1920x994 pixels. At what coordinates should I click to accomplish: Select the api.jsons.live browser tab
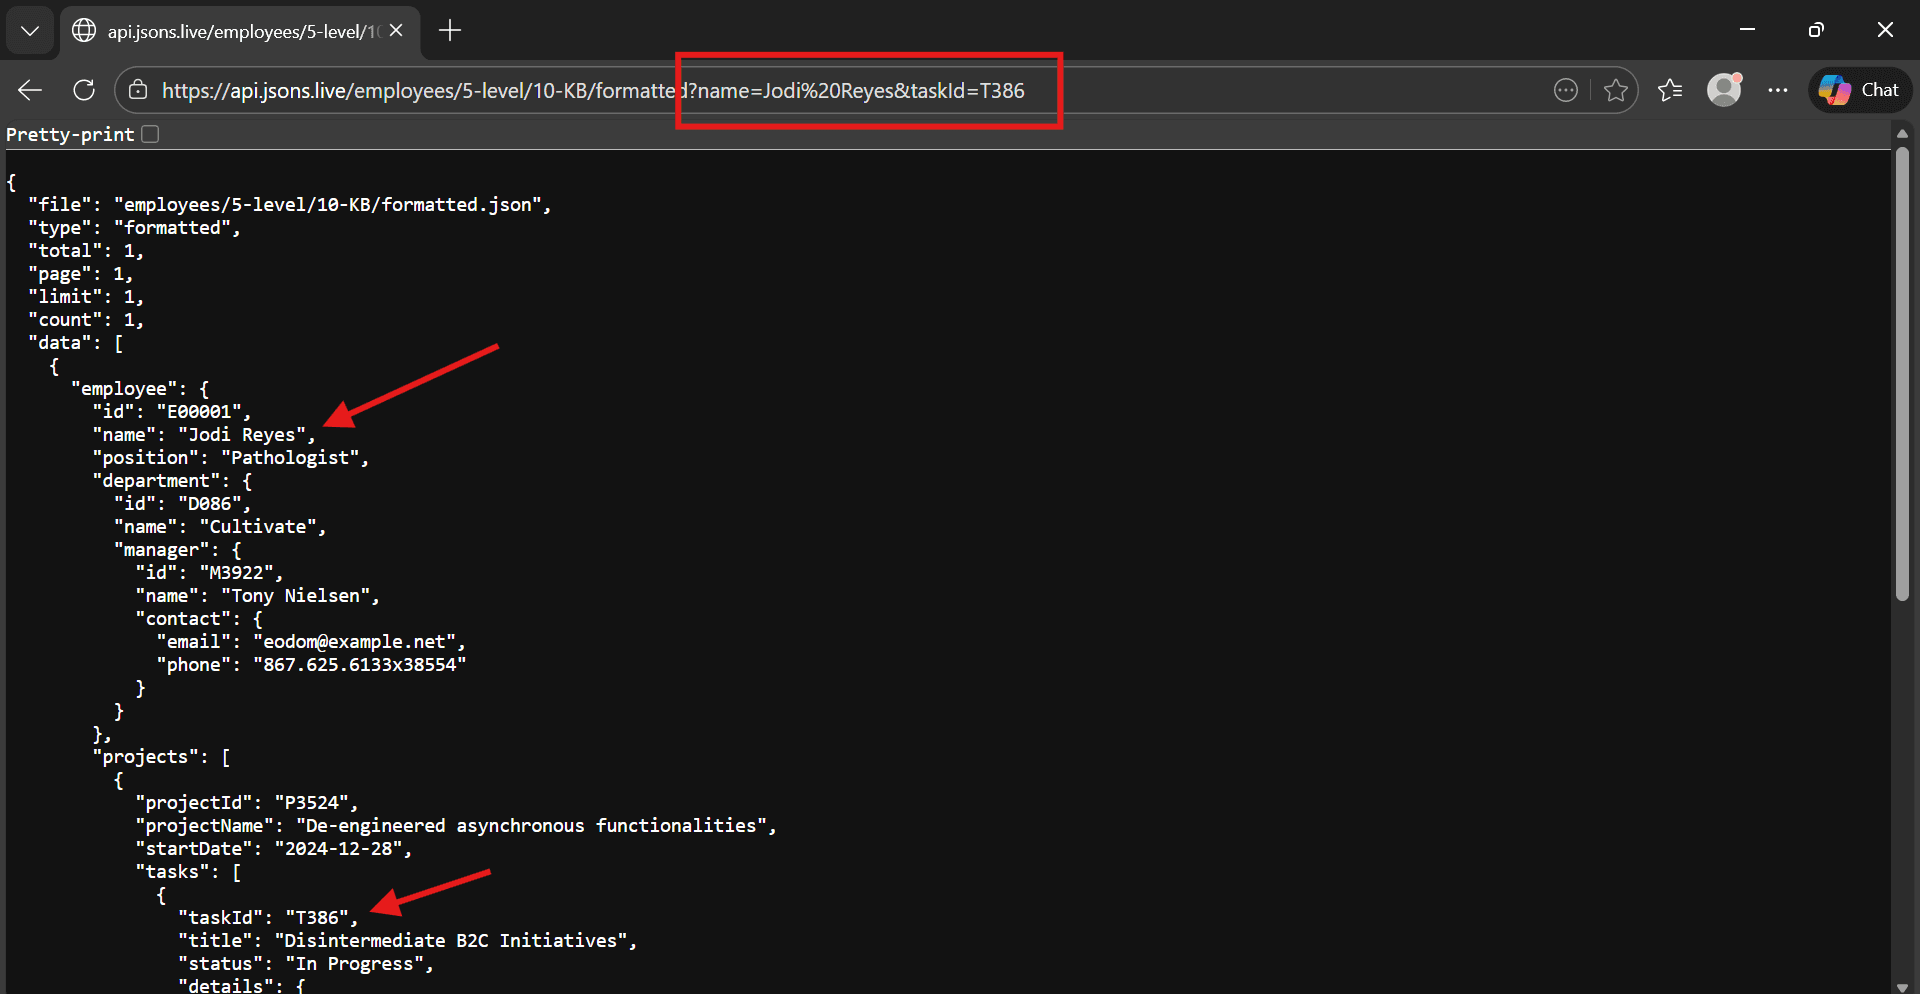tap(240, 31)
